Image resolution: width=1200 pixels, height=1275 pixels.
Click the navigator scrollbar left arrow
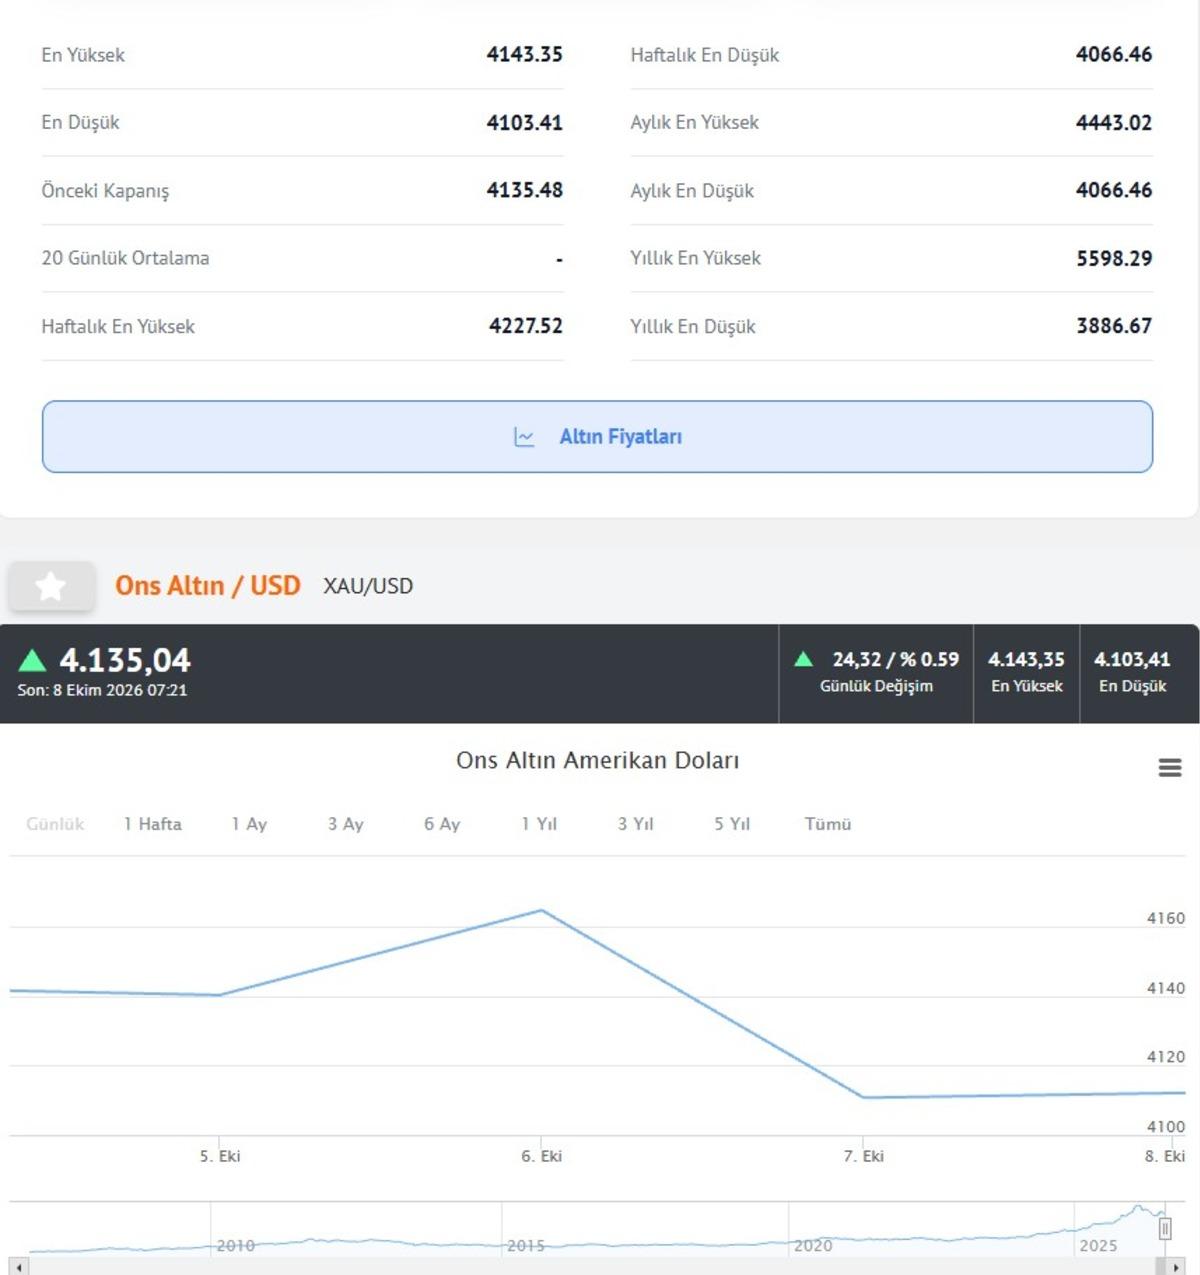(19, 1267)
